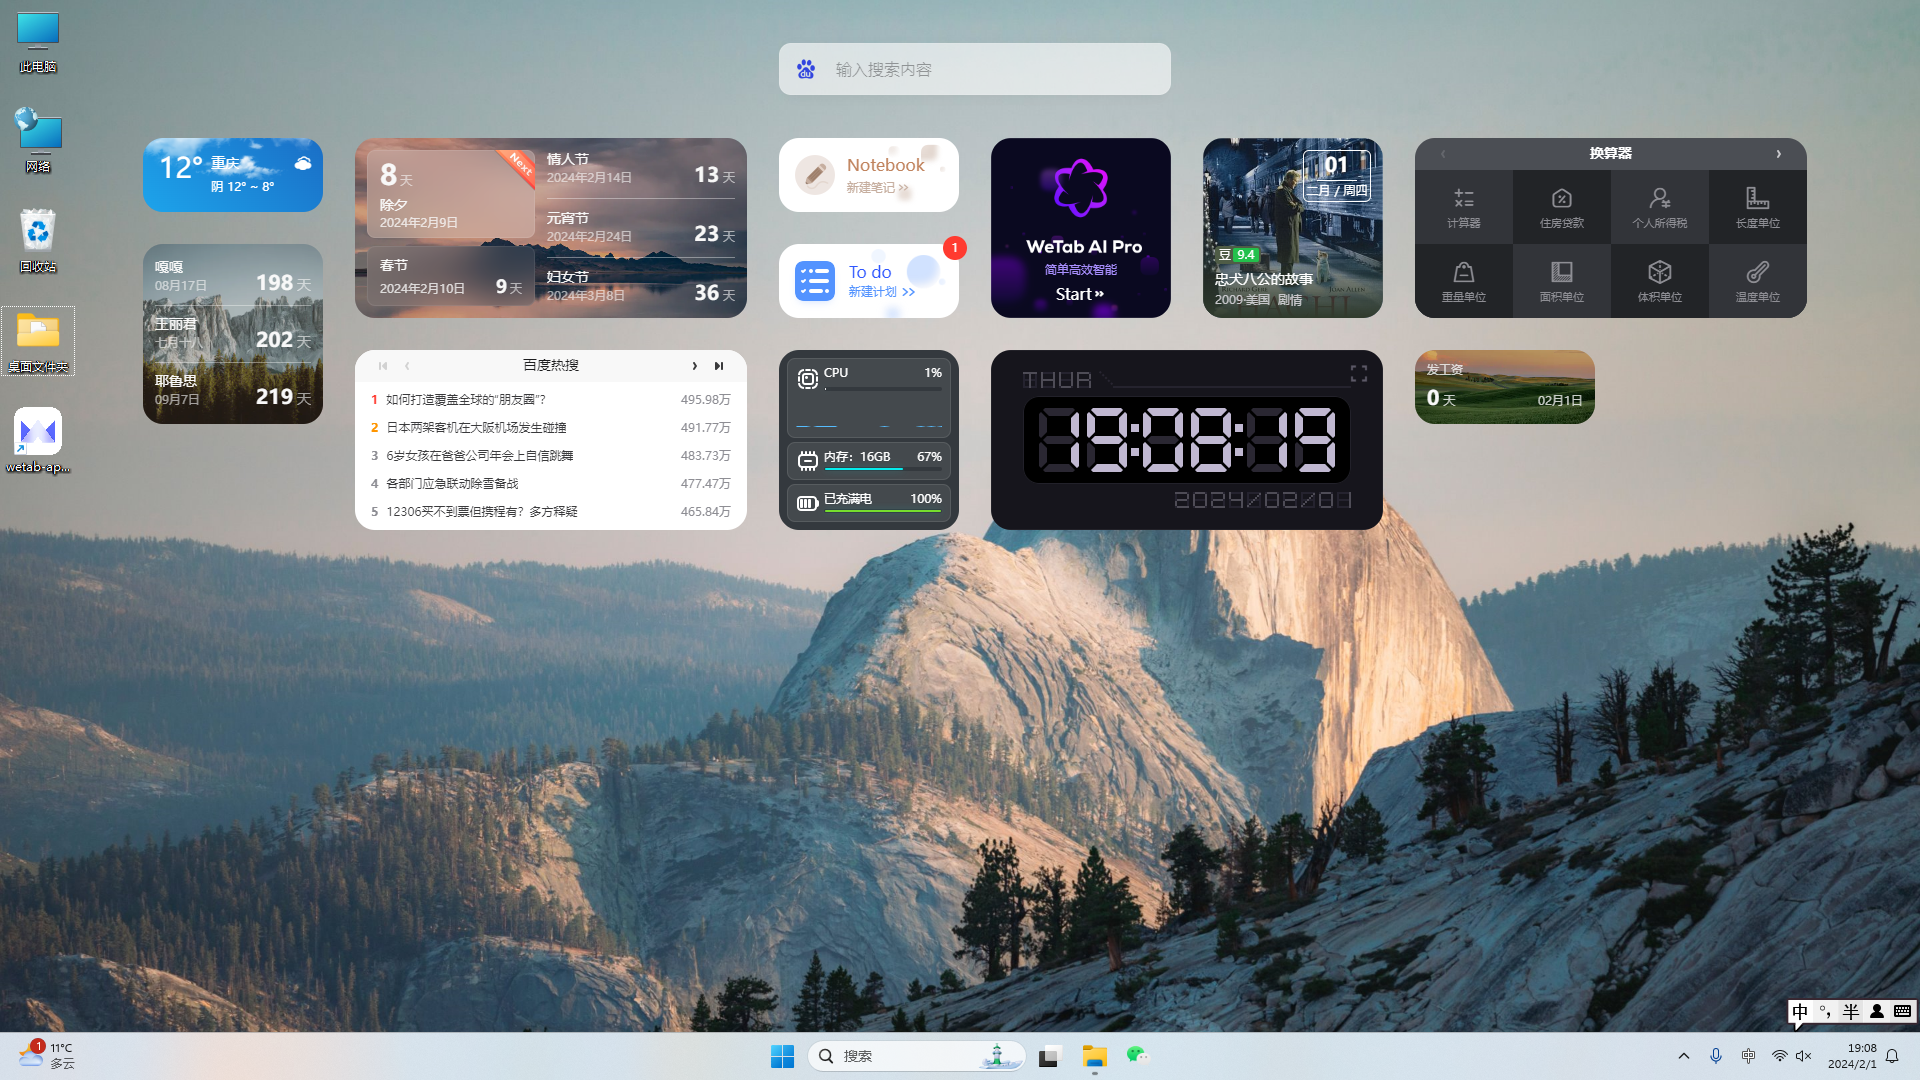Click the 输入搜索内容 search box
The width and height of the screenshot is (1920, 1080).
coord(975,69)
